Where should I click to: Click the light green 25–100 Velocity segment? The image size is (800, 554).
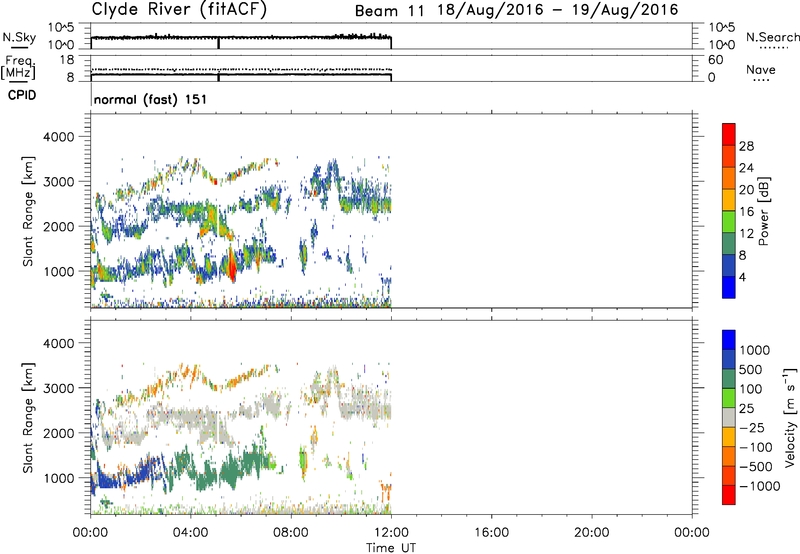(729, 398)
